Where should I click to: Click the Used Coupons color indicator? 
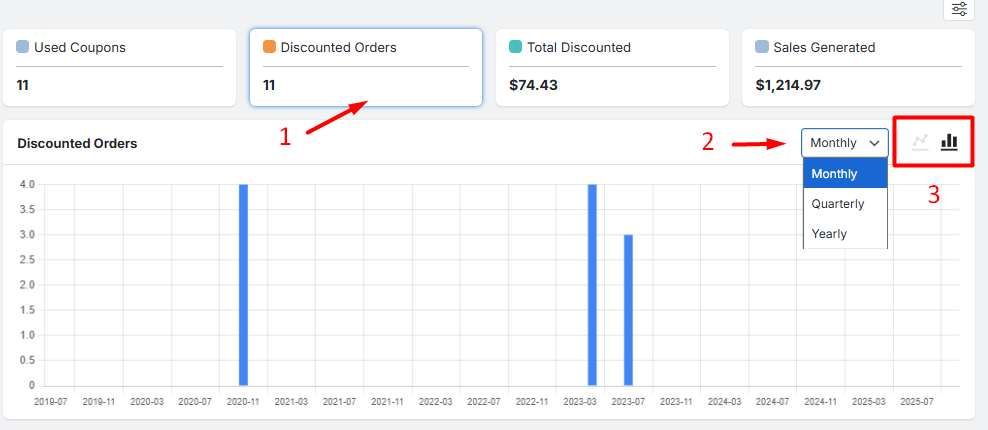(x=22, y=47)
